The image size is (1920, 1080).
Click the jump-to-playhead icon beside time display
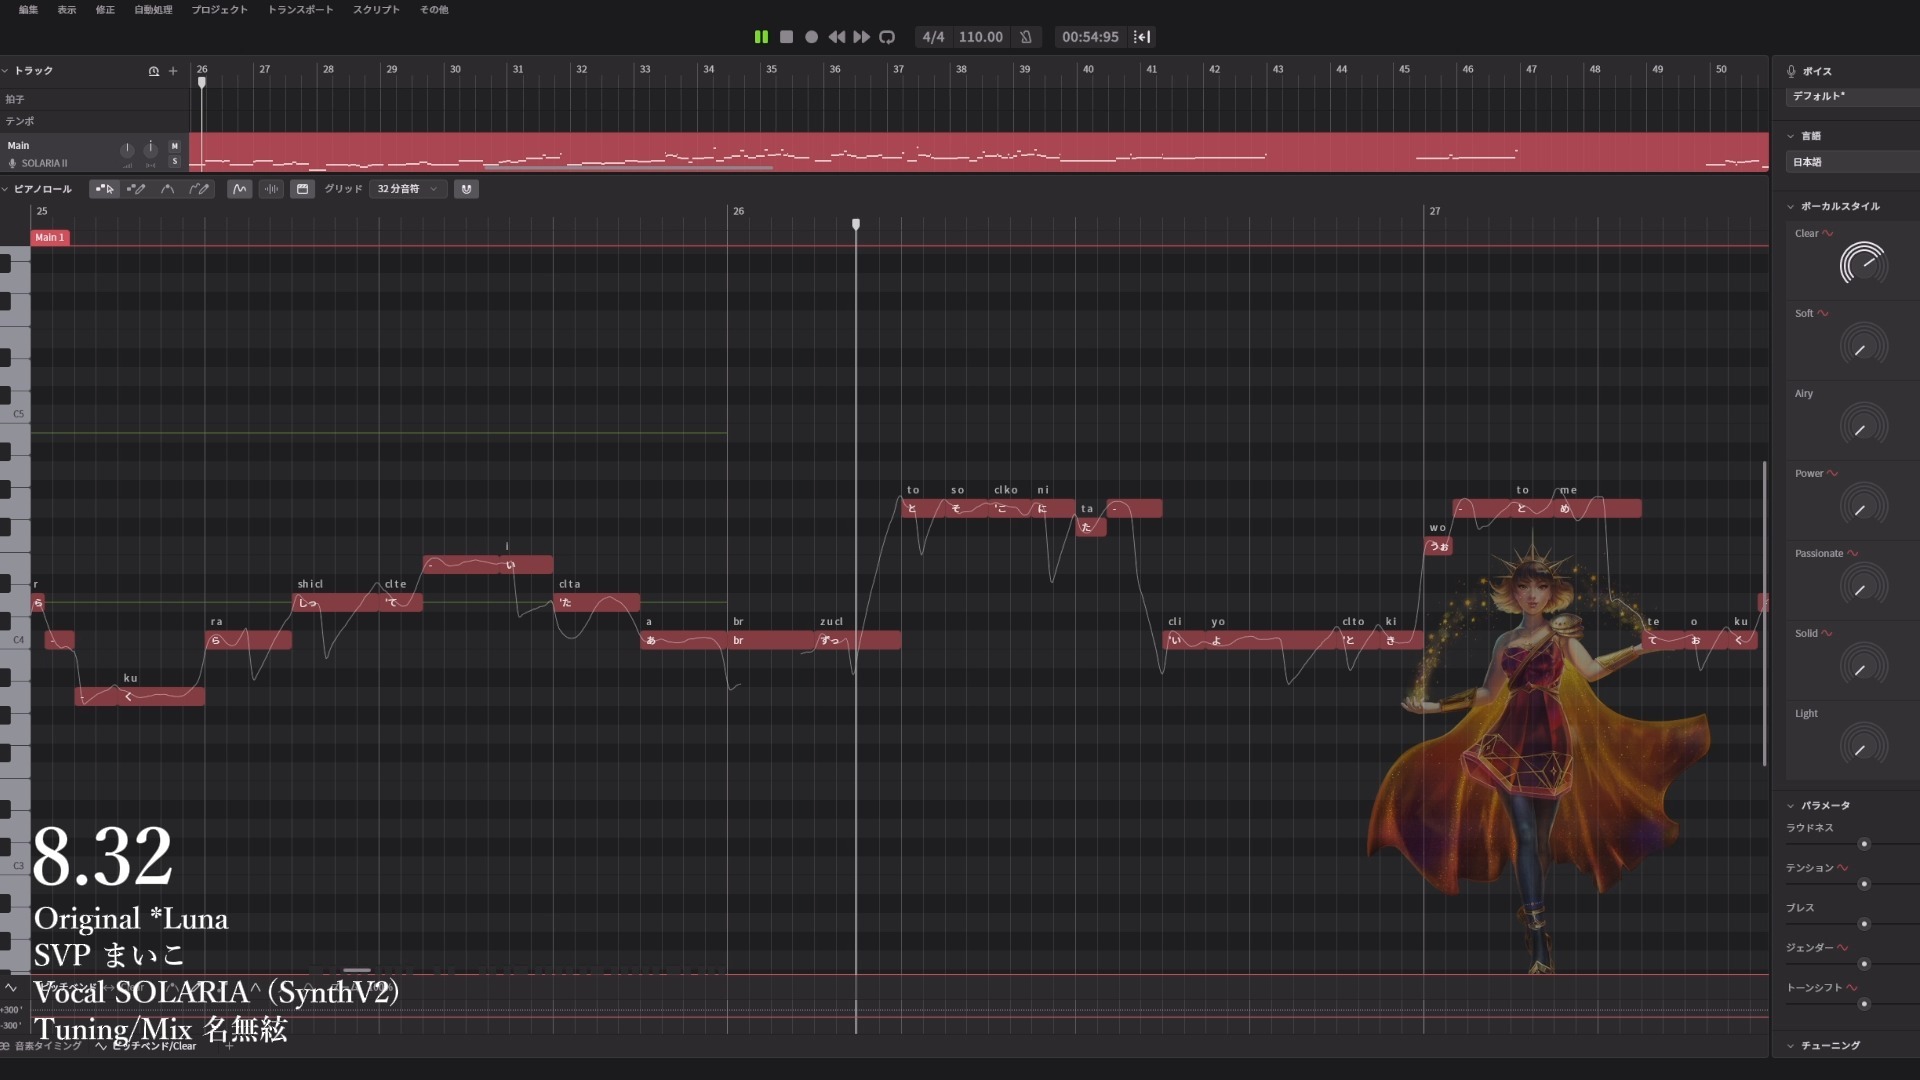[1142, 37]
